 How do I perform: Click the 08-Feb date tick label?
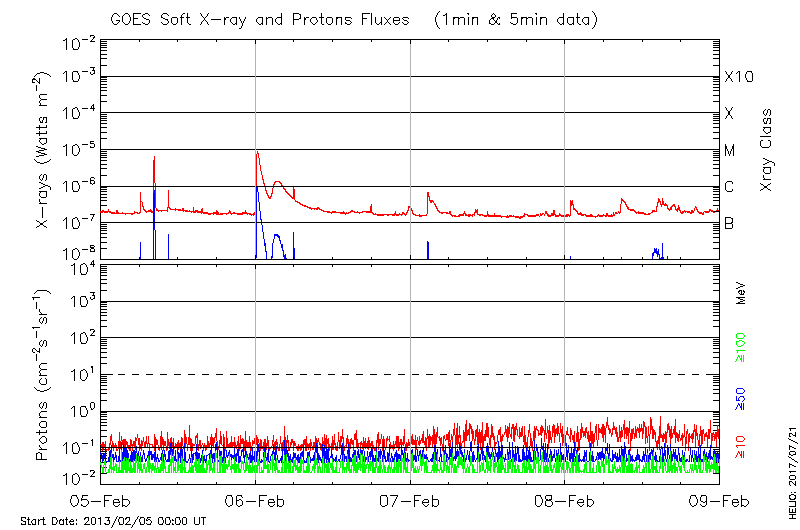pos(565,501)
